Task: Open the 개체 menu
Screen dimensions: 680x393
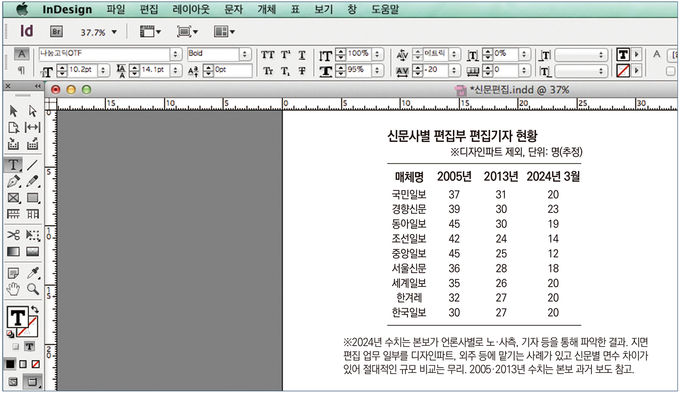Action: (x=267, y=9)
